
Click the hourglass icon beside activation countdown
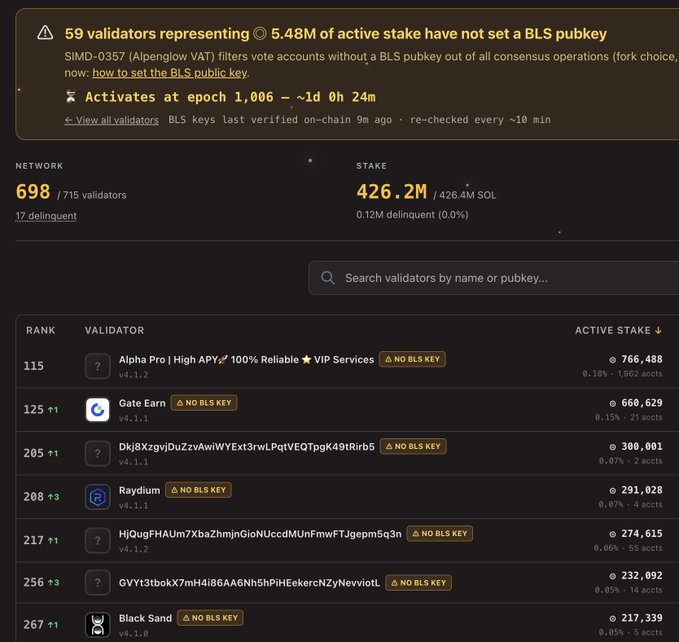(71, 97)
